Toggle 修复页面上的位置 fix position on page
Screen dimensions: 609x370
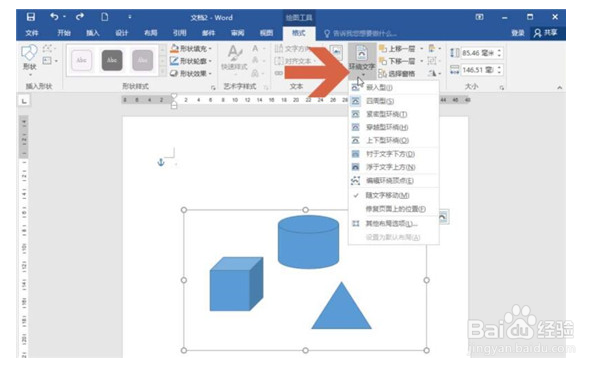(x=394, y=209)
